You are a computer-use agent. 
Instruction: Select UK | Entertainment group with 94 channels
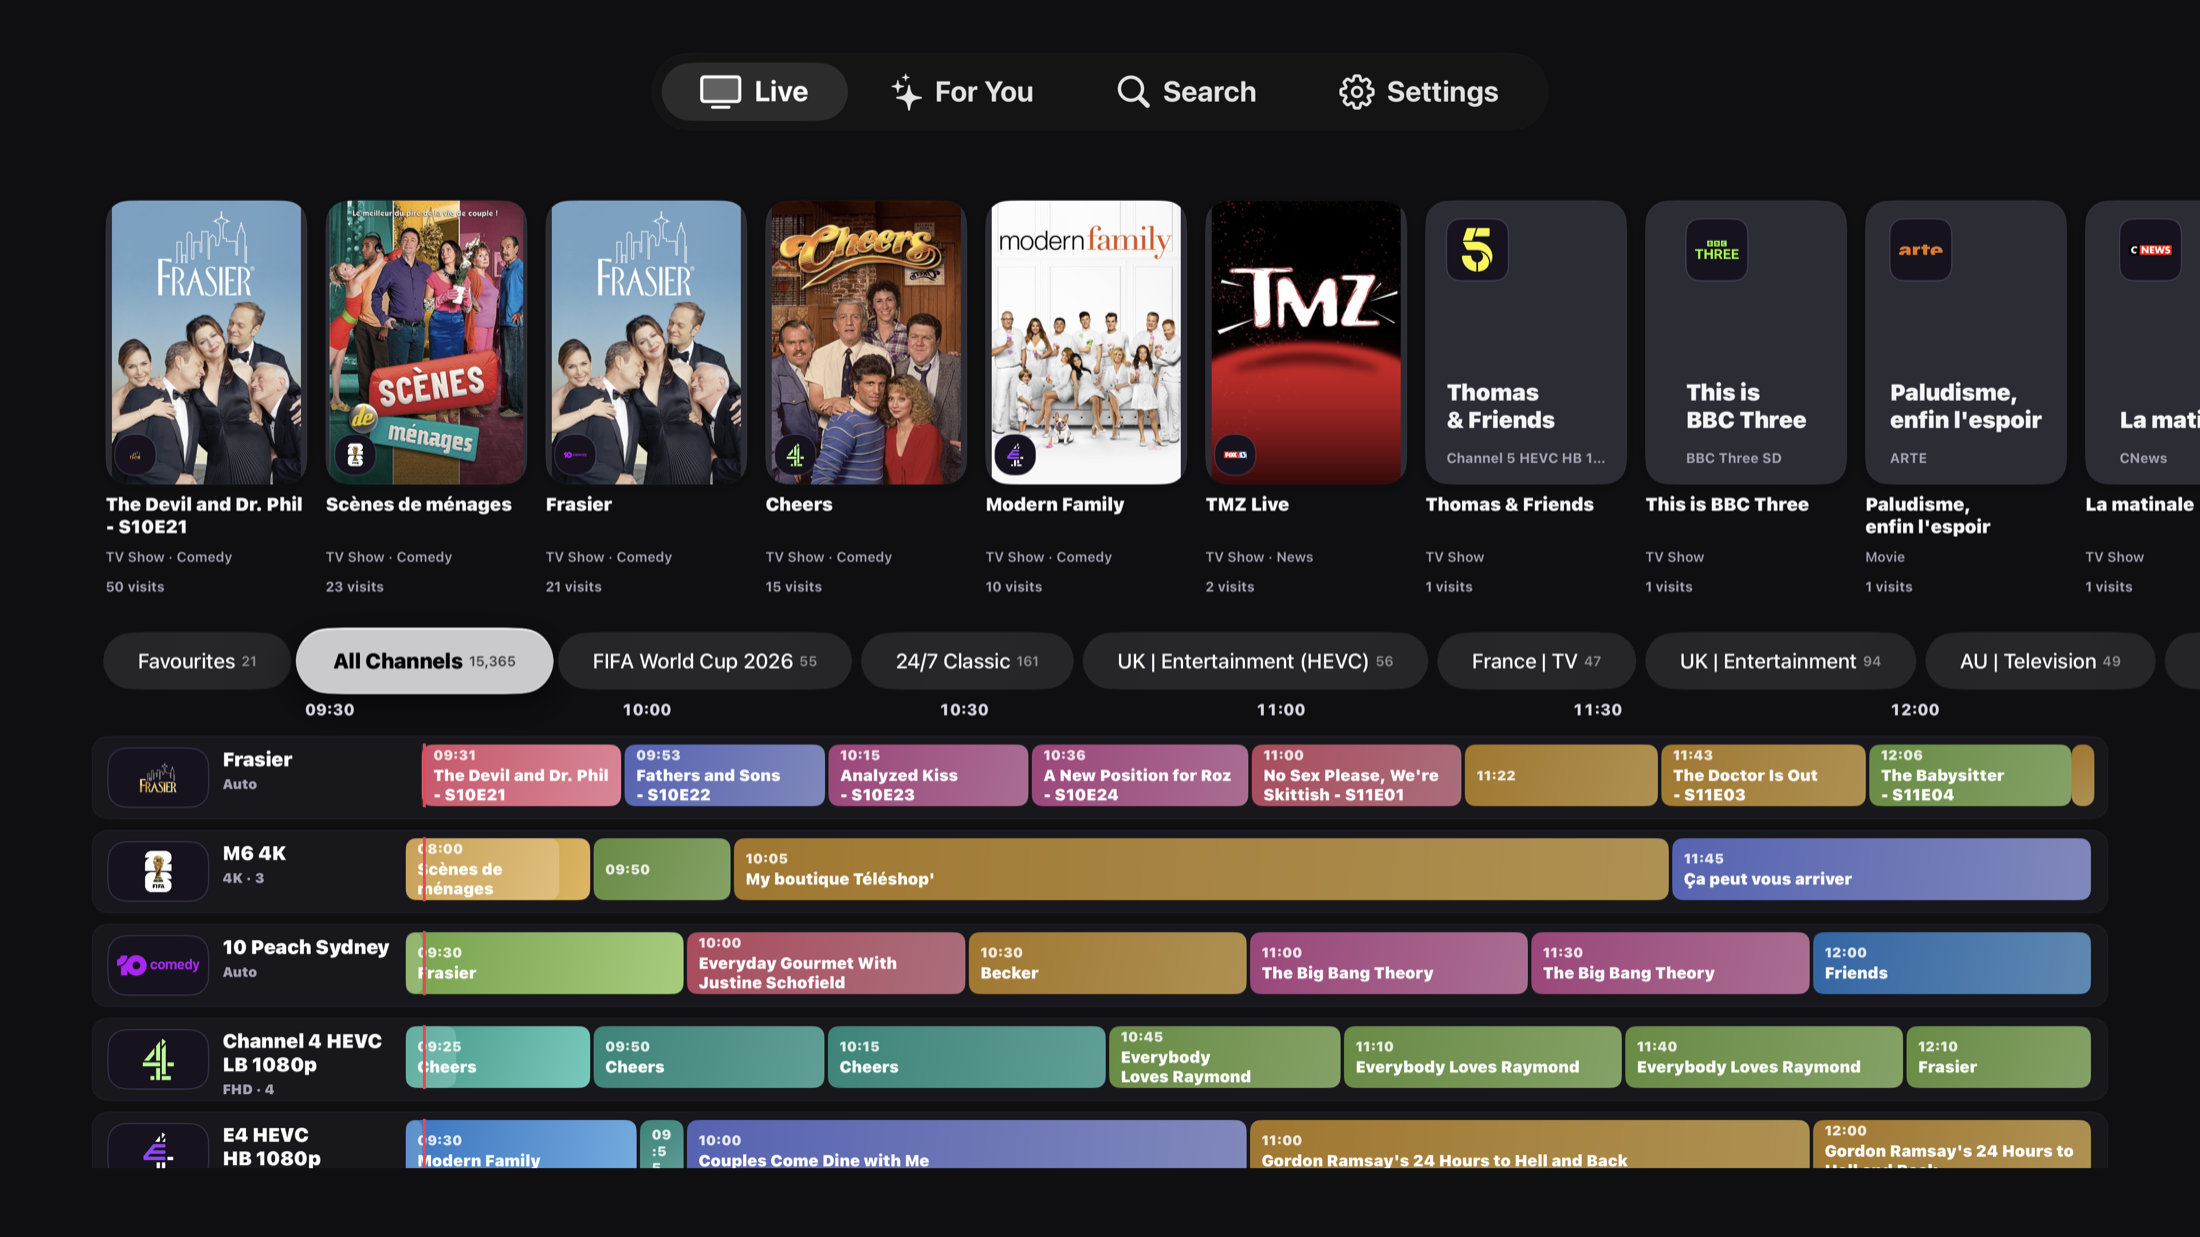pos(1780,661)
